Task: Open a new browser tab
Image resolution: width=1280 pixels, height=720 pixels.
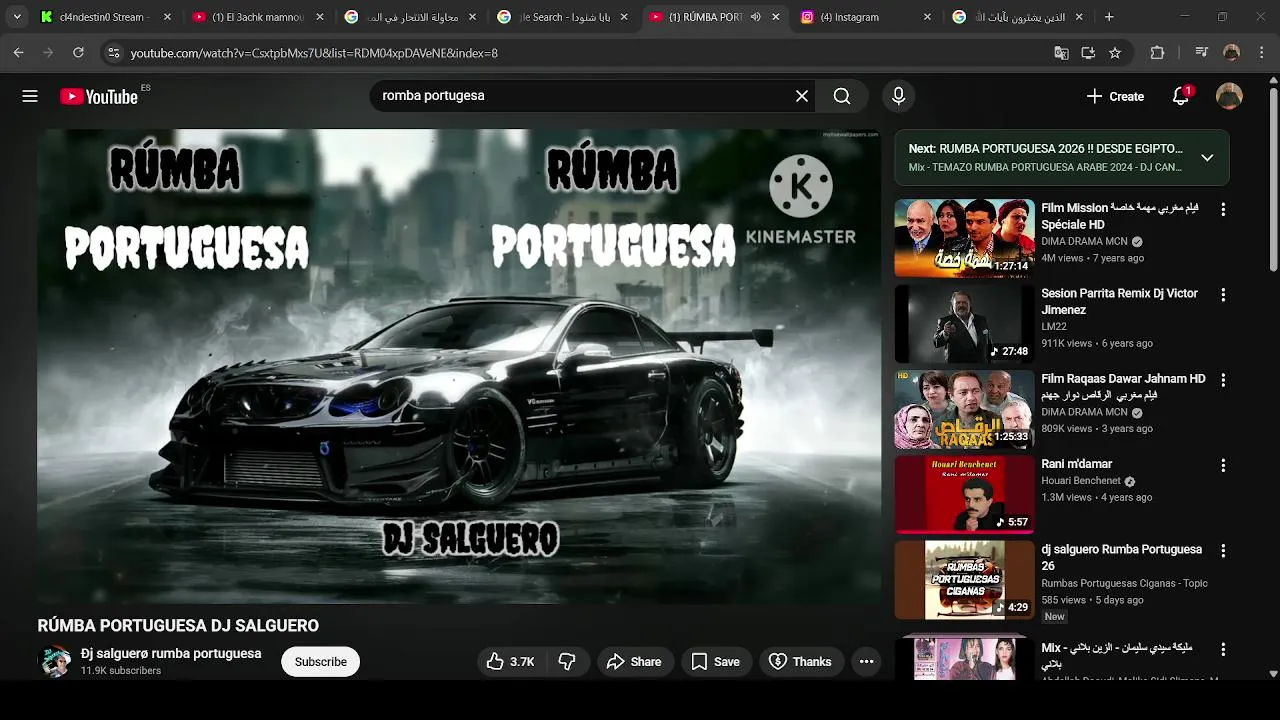Action: coord(1108,17)
